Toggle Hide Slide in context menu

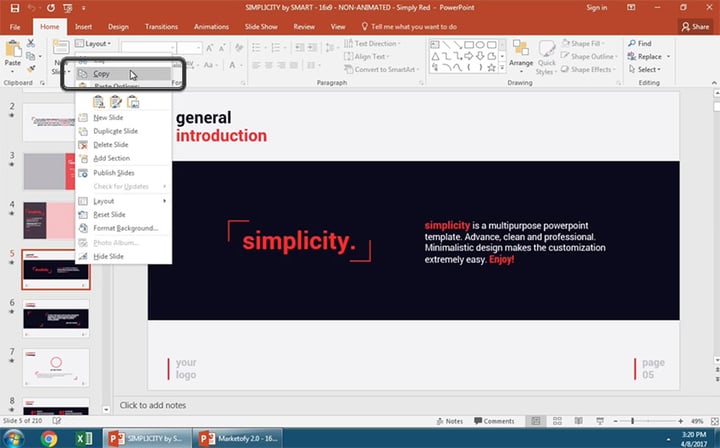[x=108, y=256]
